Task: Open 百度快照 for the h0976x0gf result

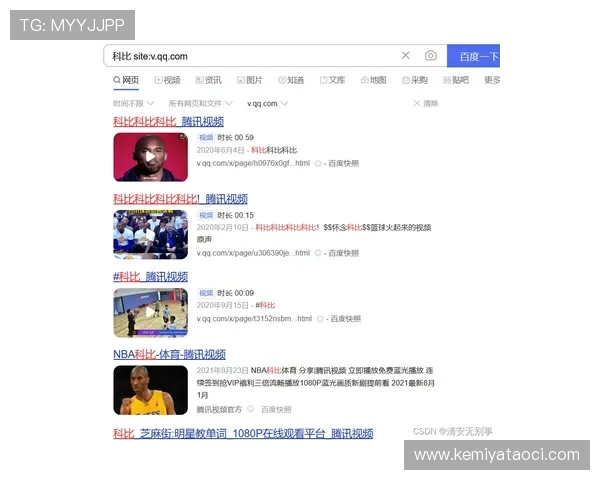Action: [344, 163]
